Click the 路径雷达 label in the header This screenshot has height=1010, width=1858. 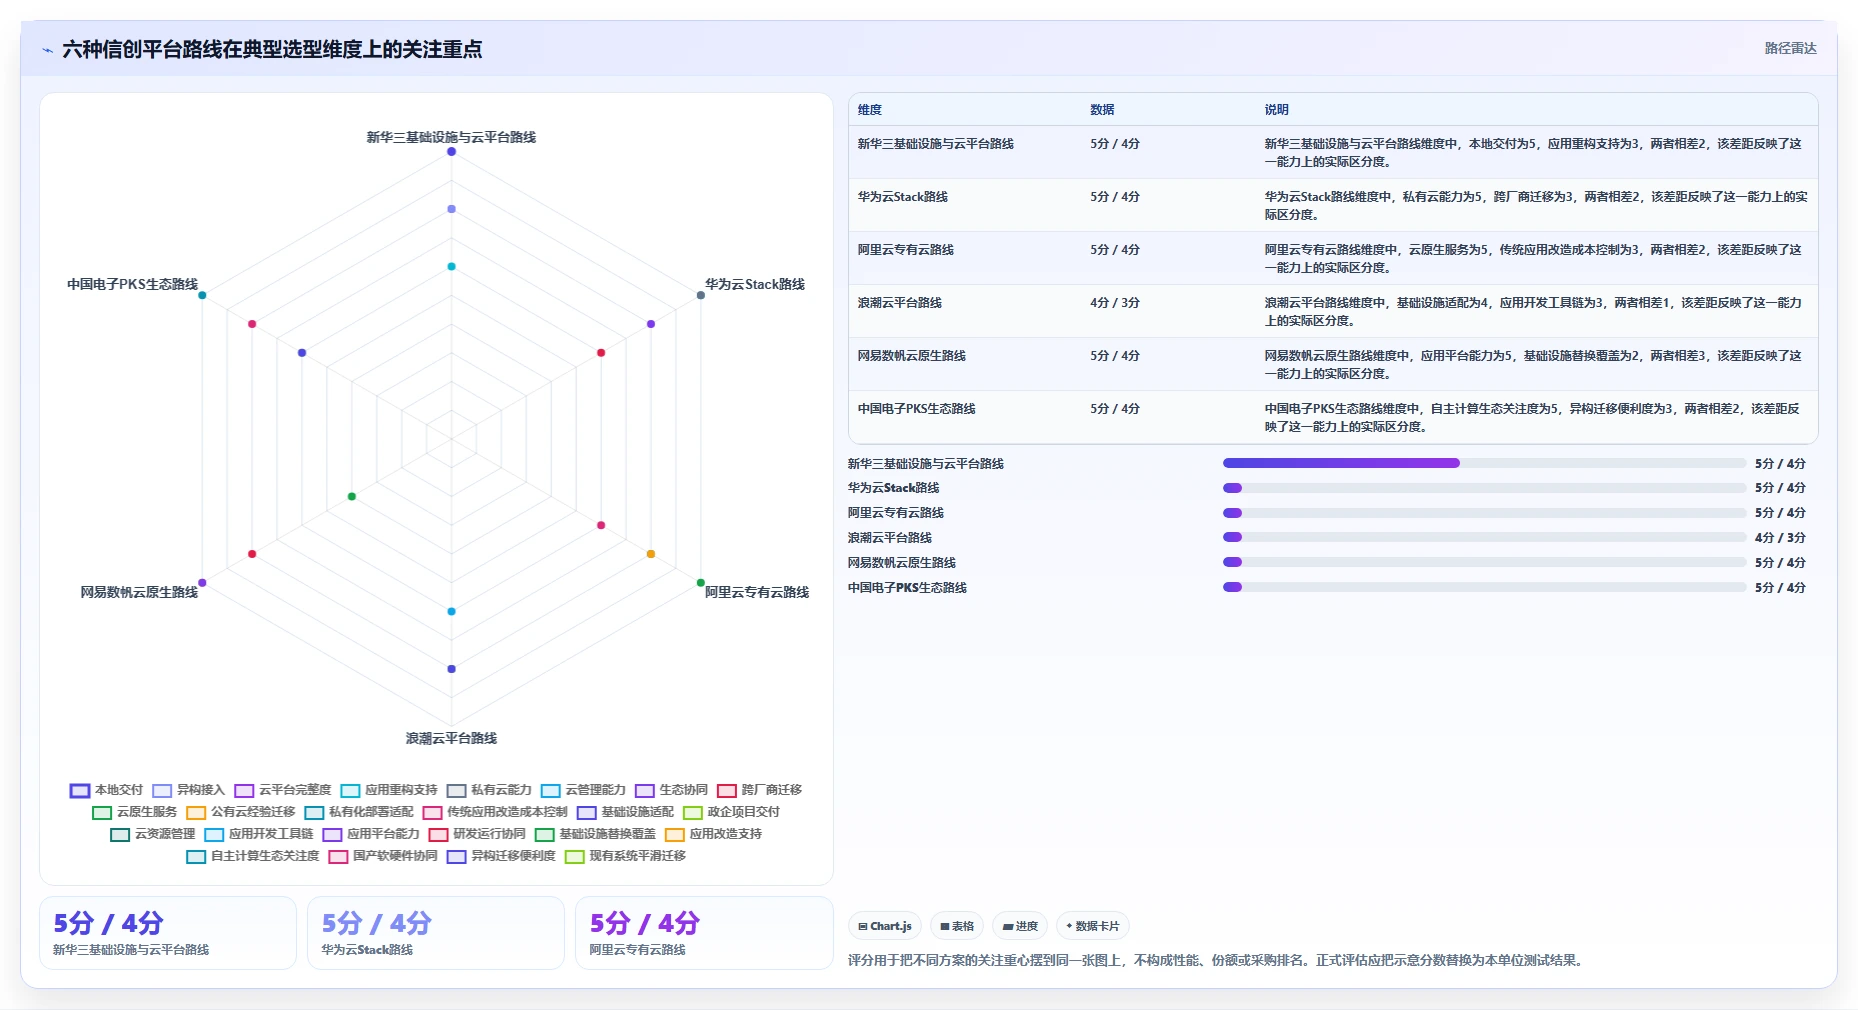[x=1790, y=48]
